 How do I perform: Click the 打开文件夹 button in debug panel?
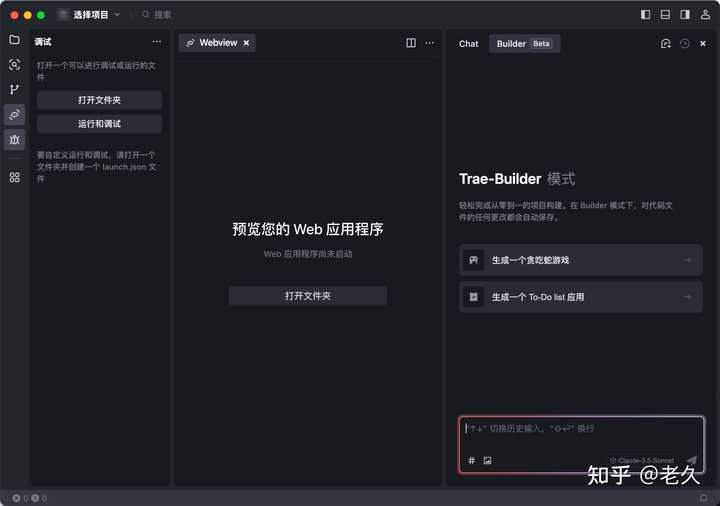point(99,100)
